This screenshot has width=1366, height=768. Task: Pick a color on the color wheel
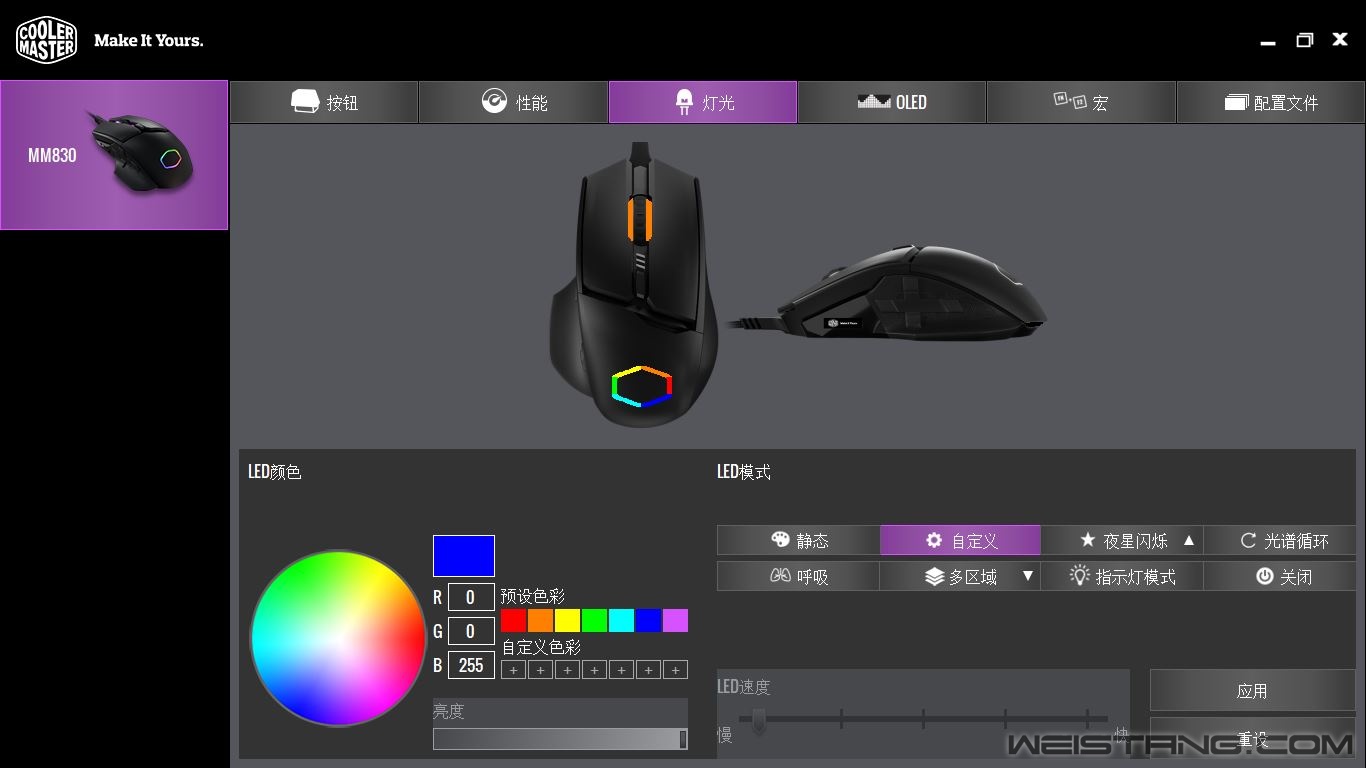coord(338,638)
